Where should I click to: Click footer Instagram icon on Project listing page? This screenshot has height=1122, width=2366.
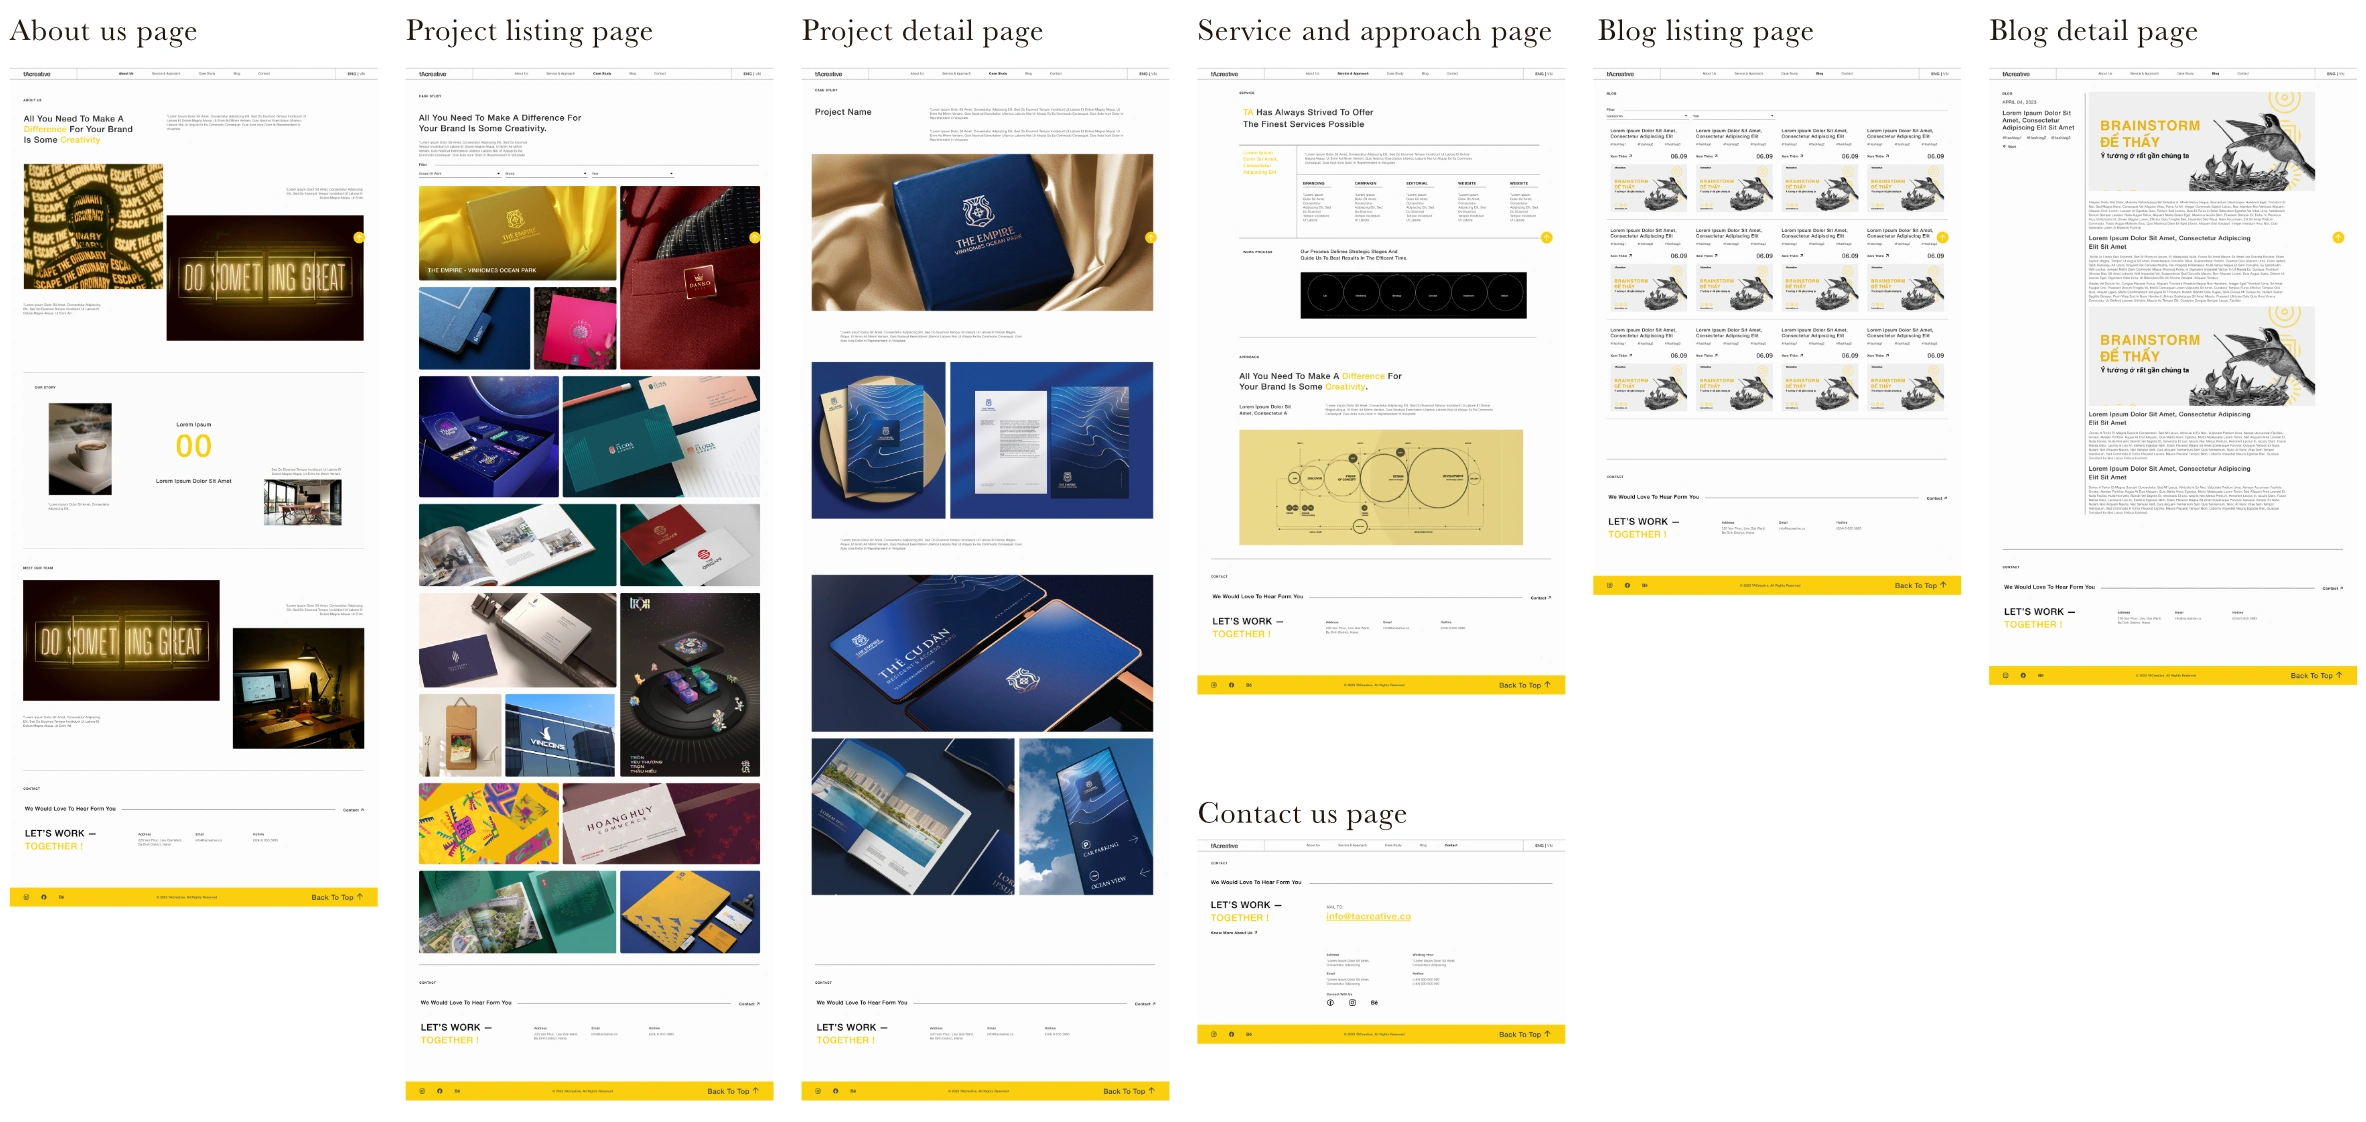[x=422, y=1091]
